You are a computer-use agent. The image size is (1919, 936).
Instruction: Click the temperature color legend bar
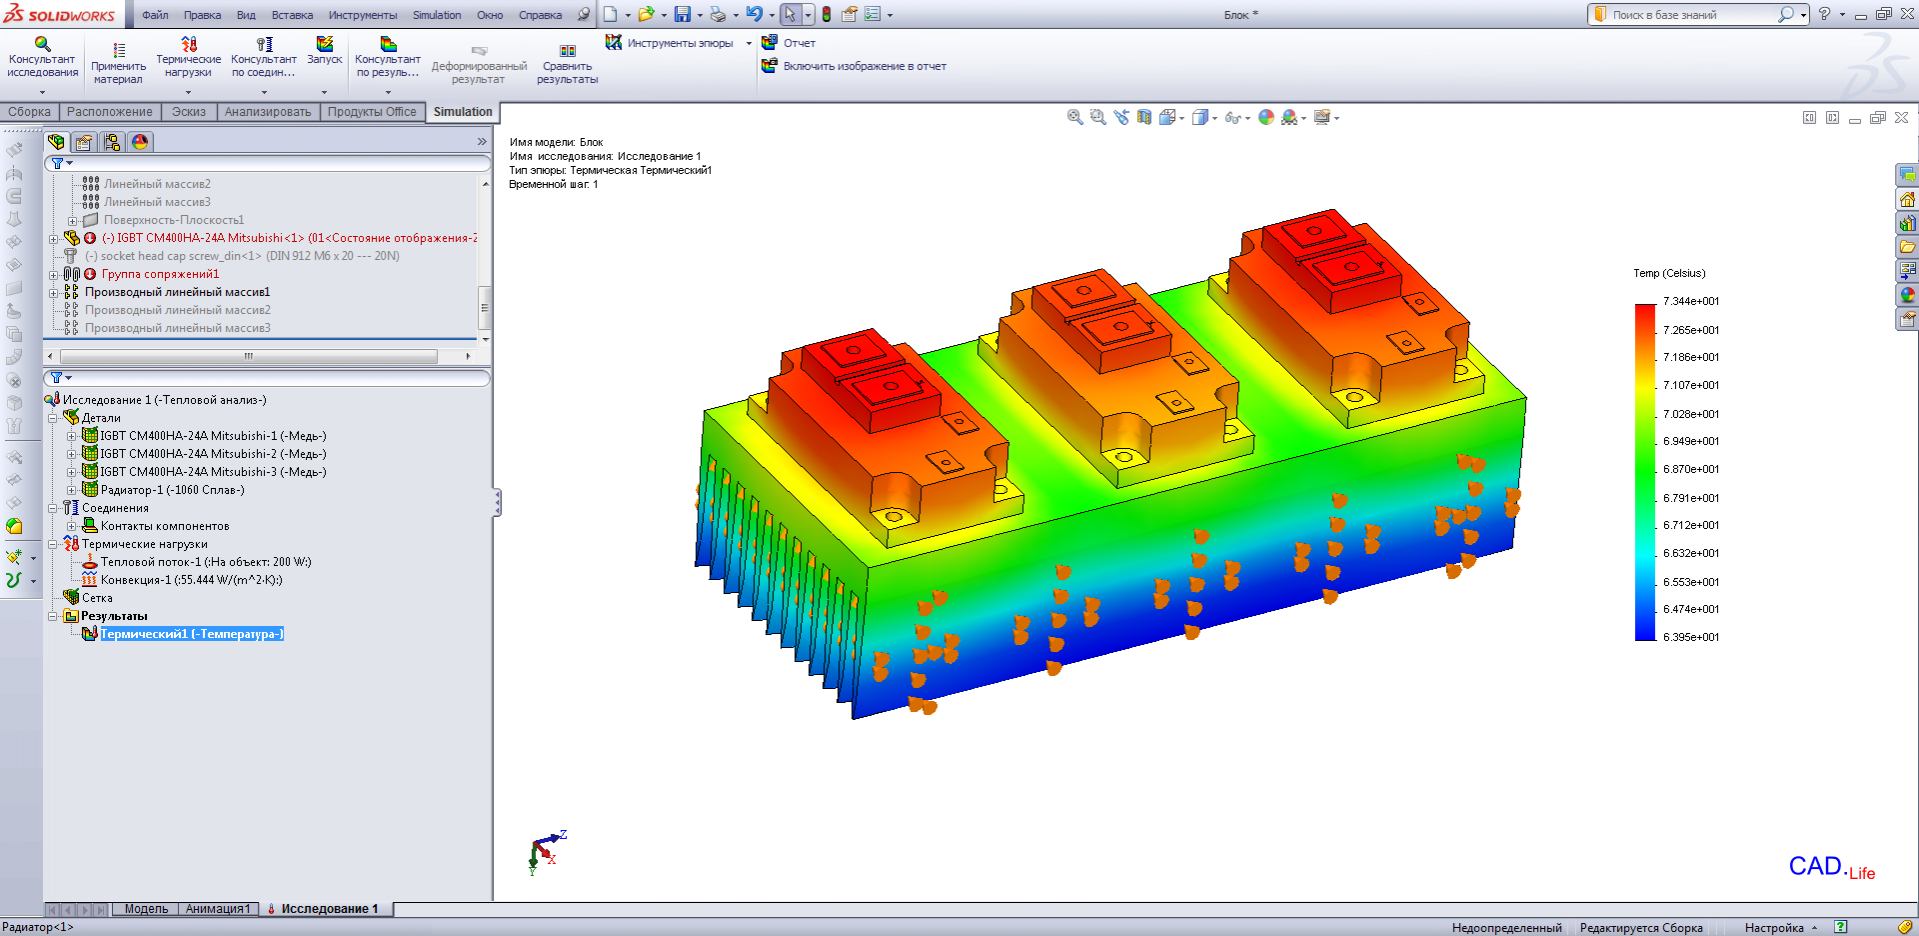[1645, 470]
